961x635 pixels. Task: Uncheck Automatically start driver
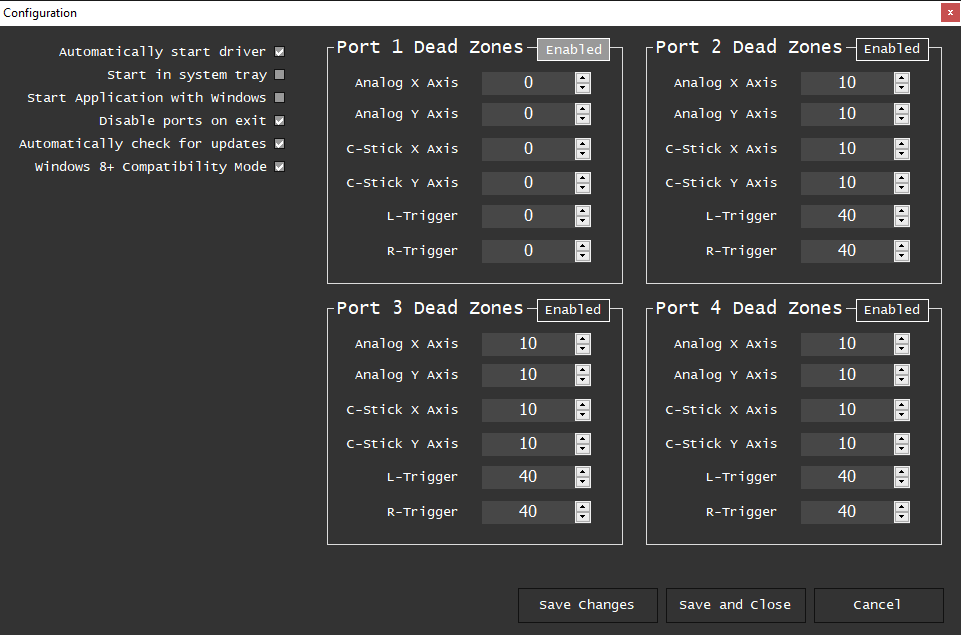pos(278,51)
